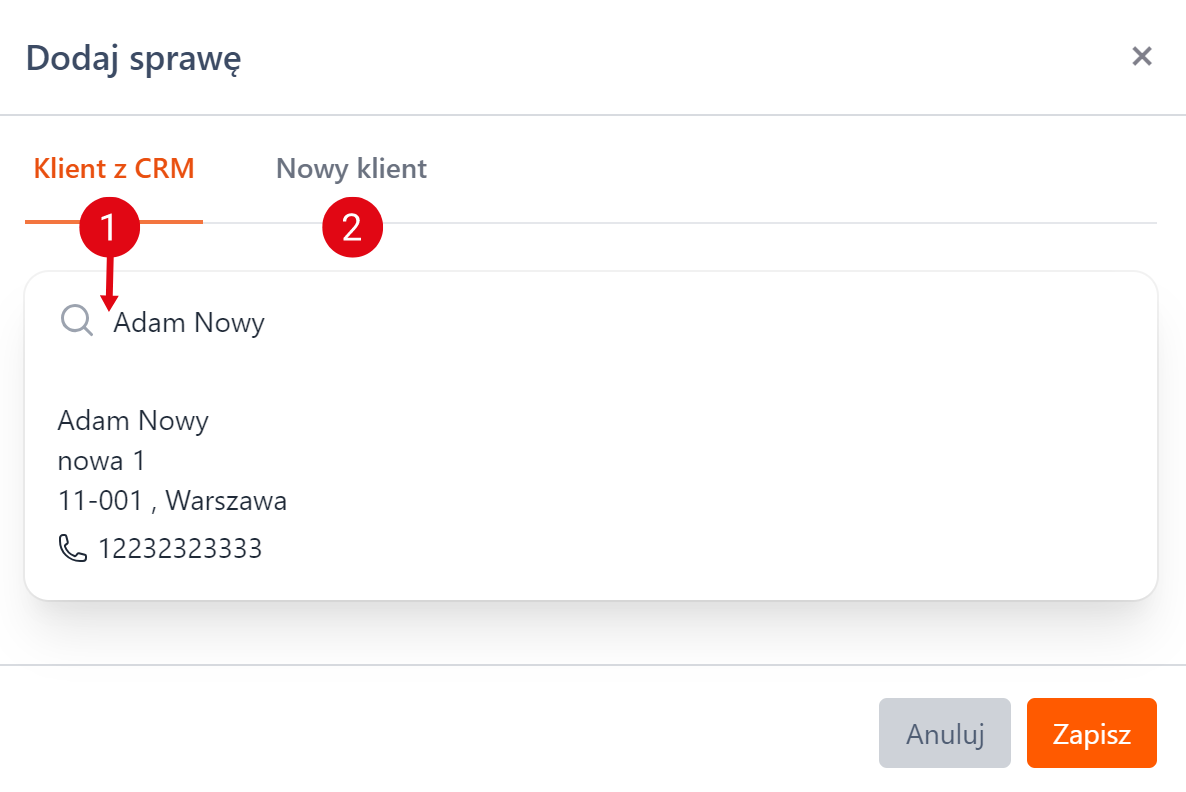Click the red badge numbered 1
Screen dimensions: 1186x792
110,227
